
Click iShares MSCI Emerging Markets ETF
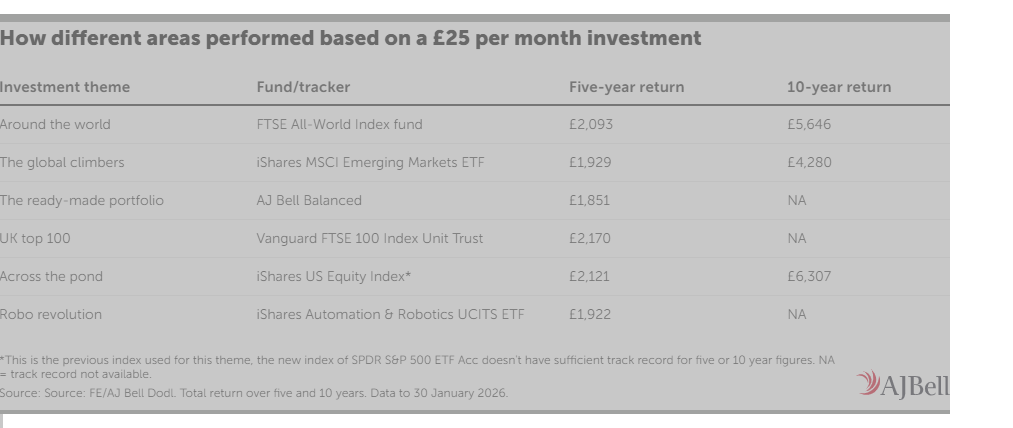point(370,162)
